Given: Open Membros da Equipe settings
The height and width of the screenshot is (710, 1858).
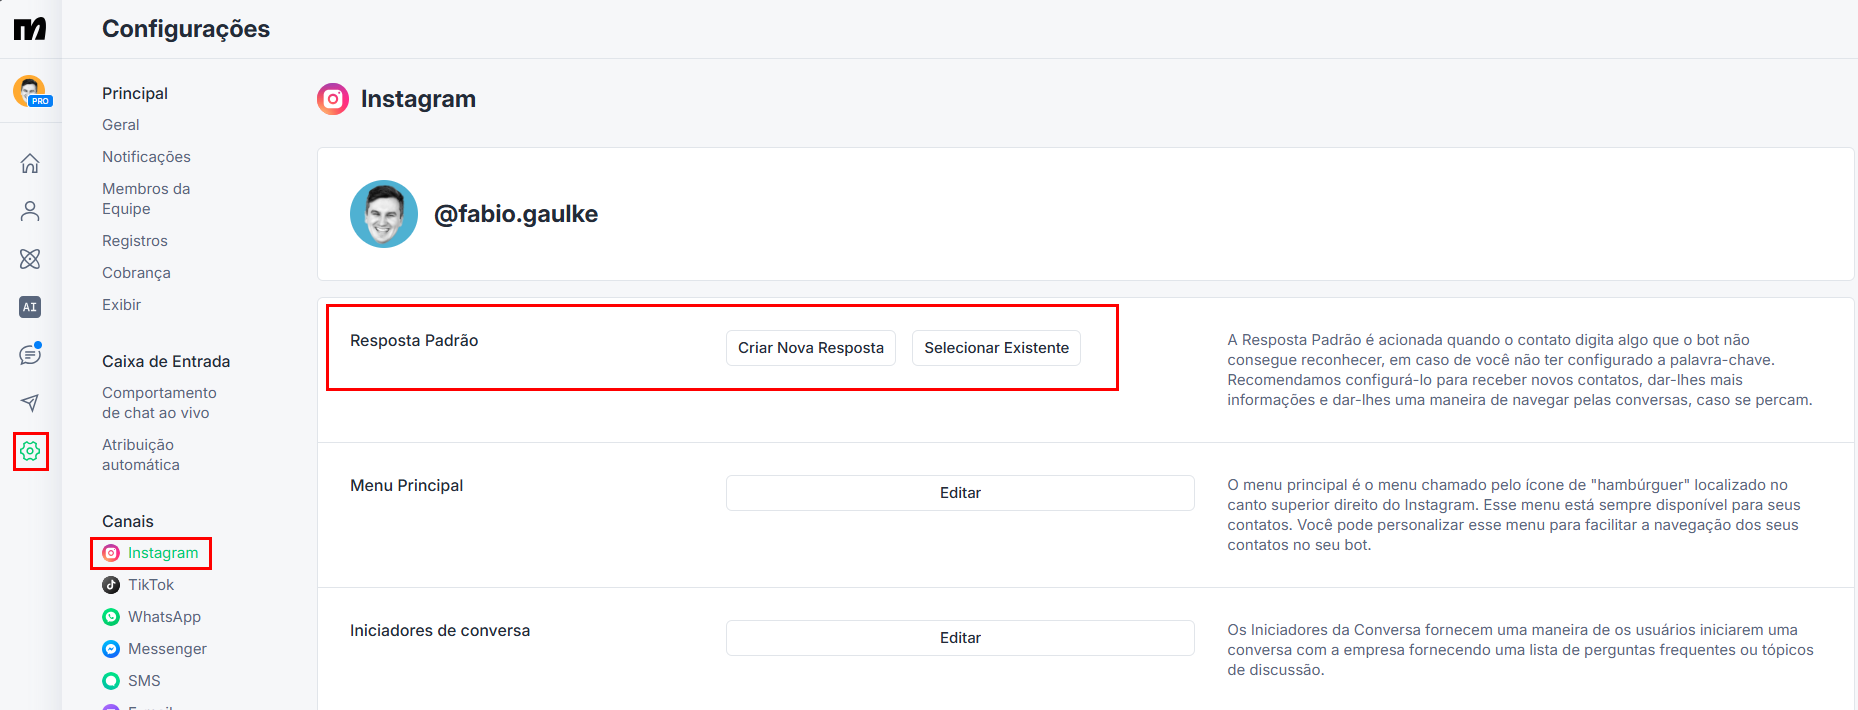Looking at the screenshot, I should pos(146,199).
